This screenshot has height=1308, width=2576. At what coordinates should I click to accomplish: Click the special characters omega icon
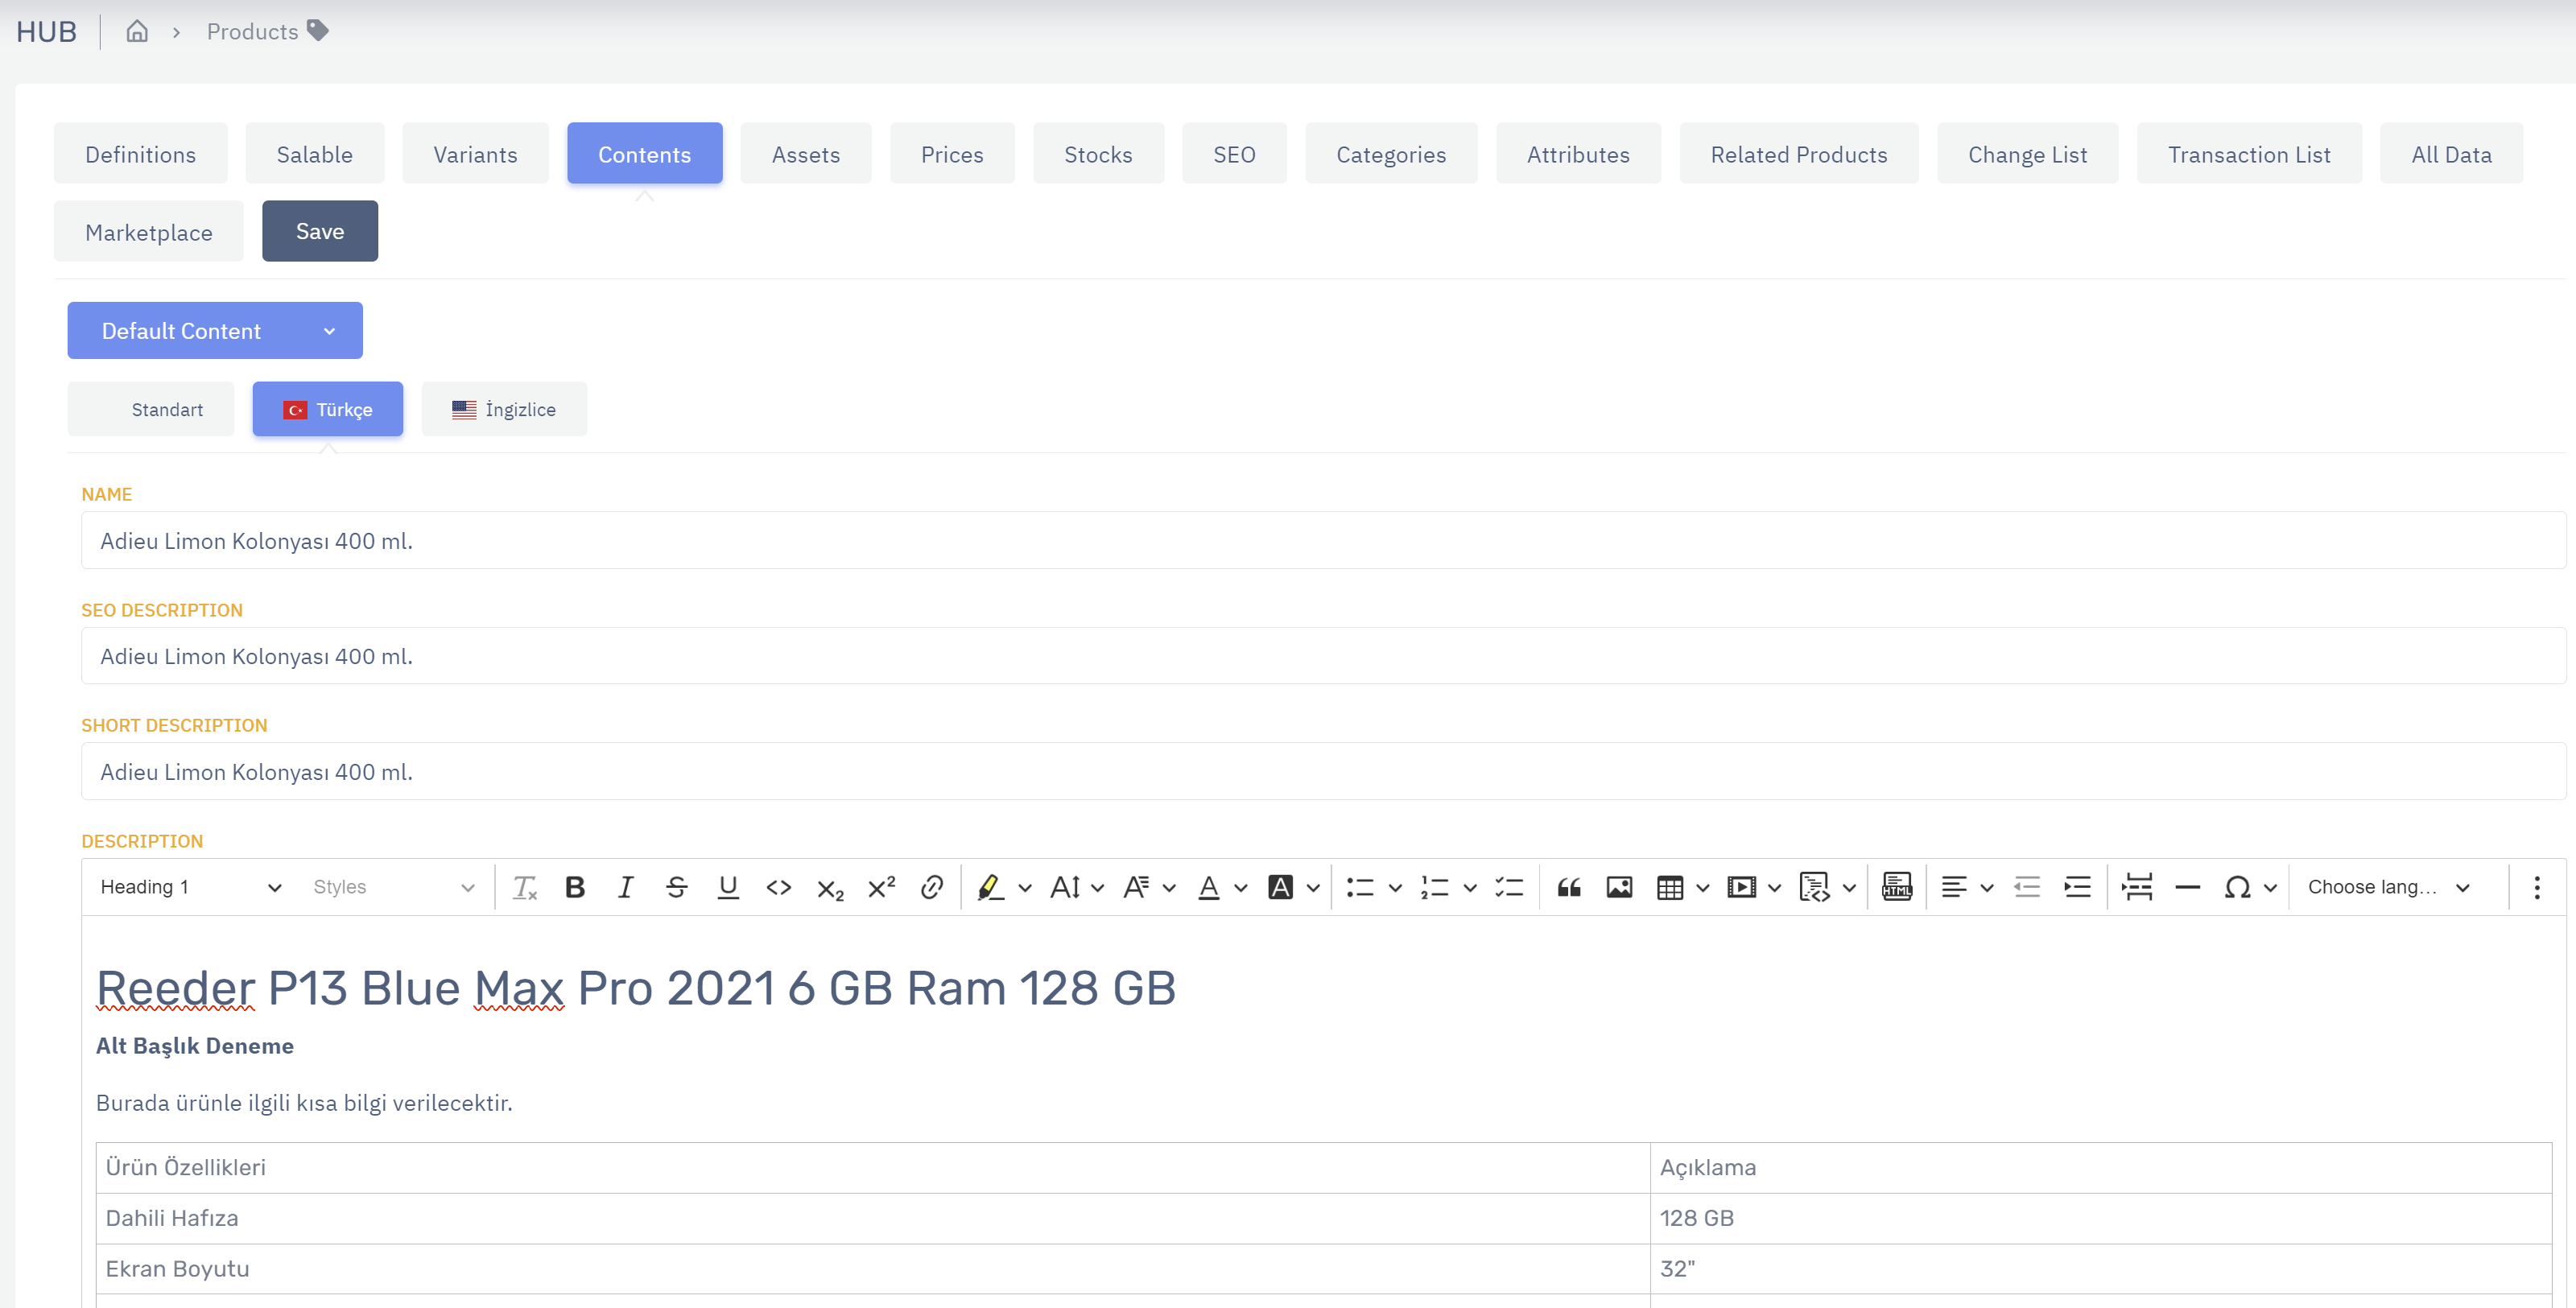point(2238,887)
